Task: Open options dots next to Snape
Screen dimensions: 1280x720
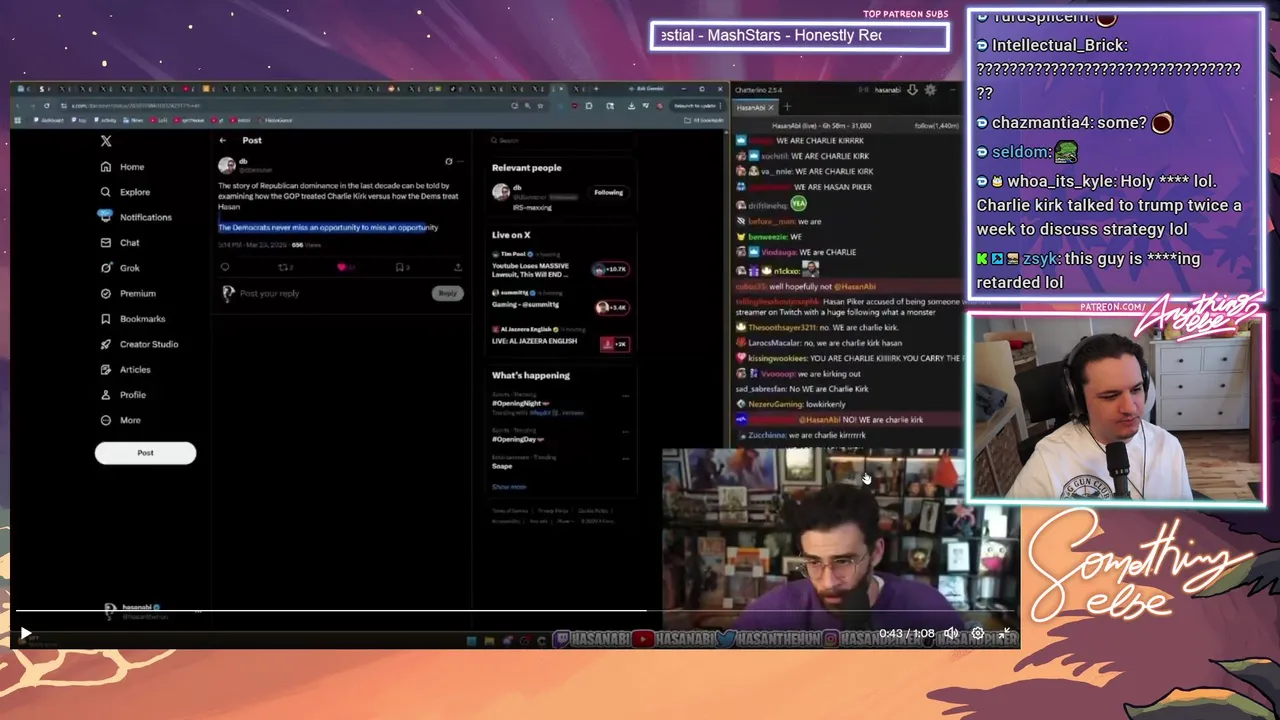Action: (625, 459)
